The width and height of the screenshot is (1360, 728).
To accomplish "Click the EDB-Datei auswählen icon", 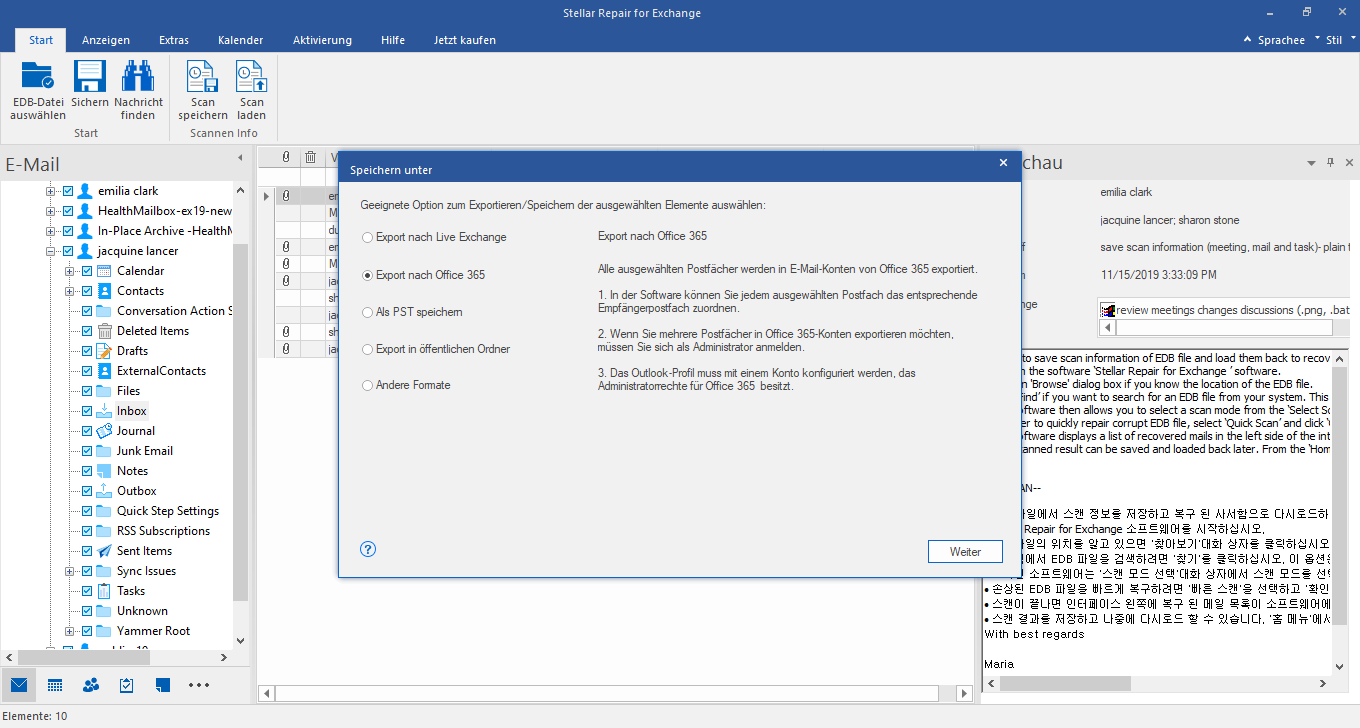I will (38, 78).
